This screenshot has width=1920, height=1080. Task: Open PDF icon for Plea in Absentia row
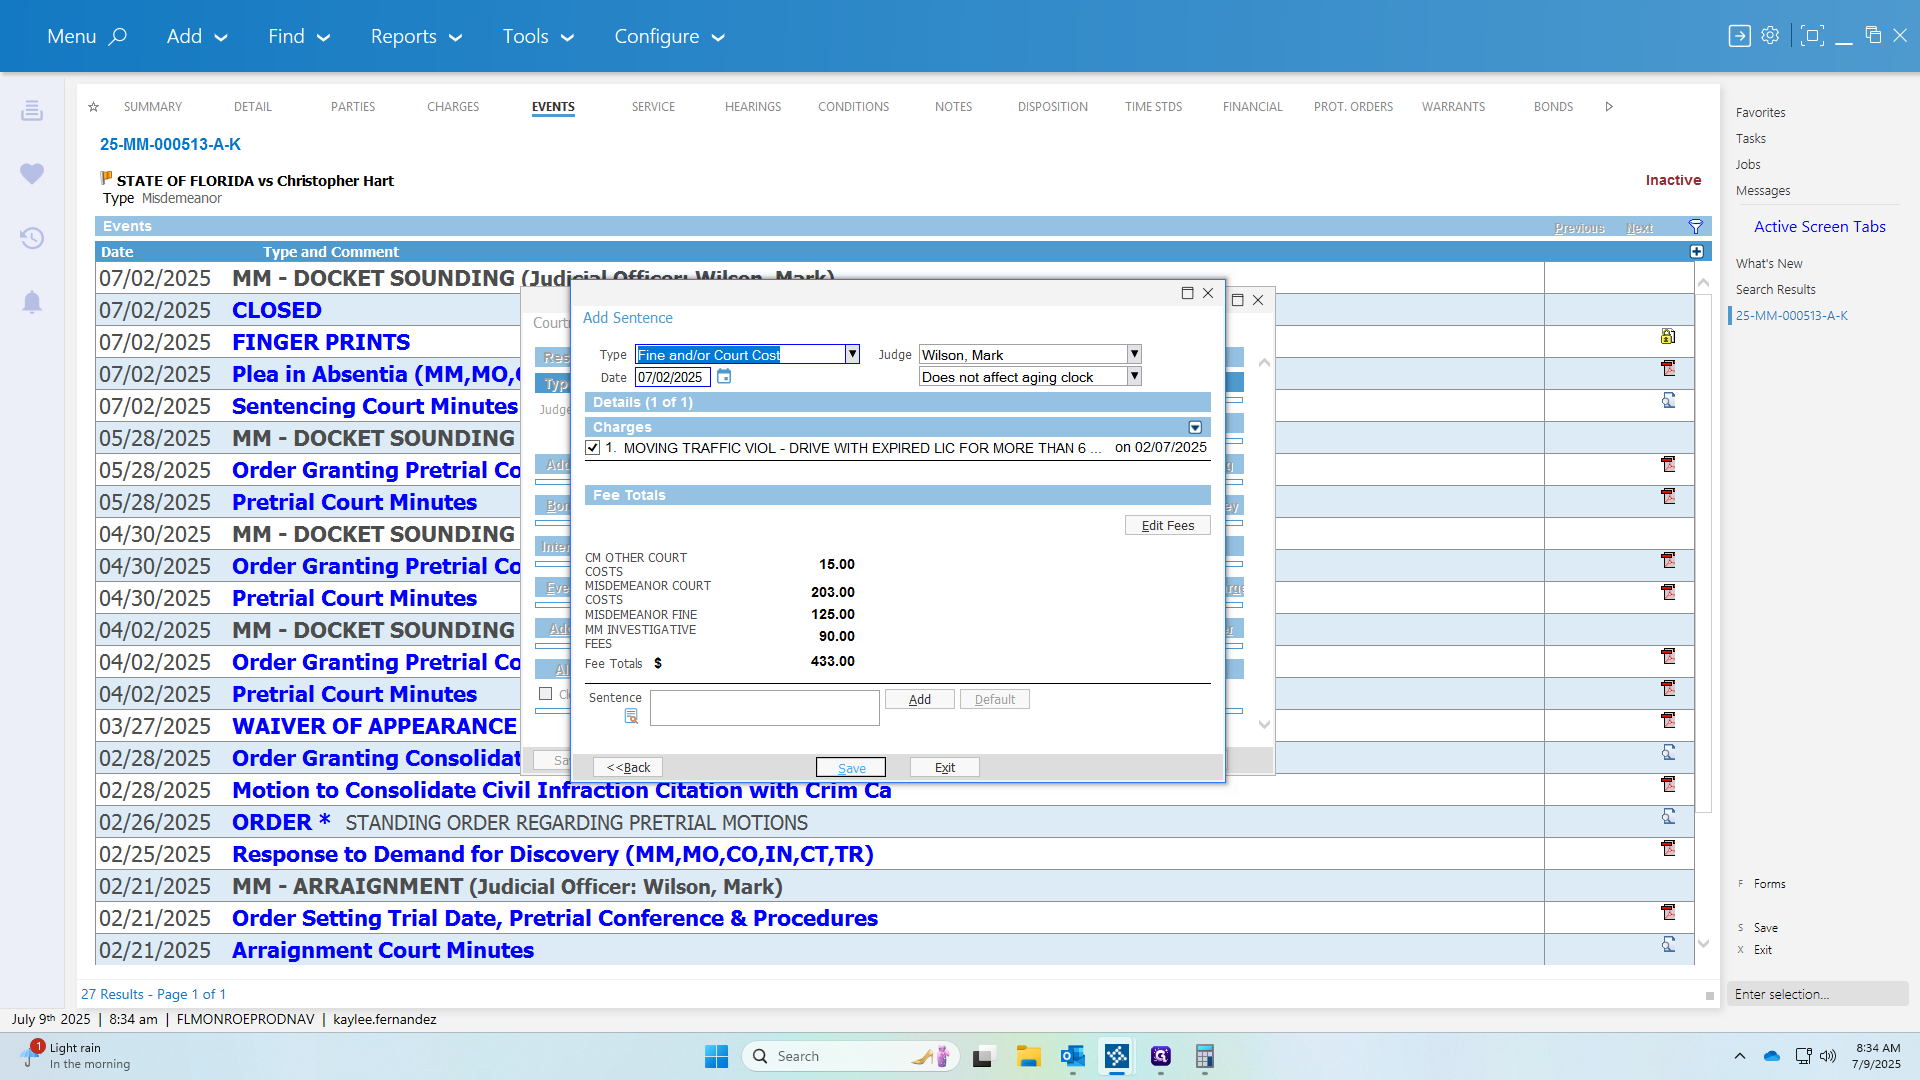coord(1668,369)
